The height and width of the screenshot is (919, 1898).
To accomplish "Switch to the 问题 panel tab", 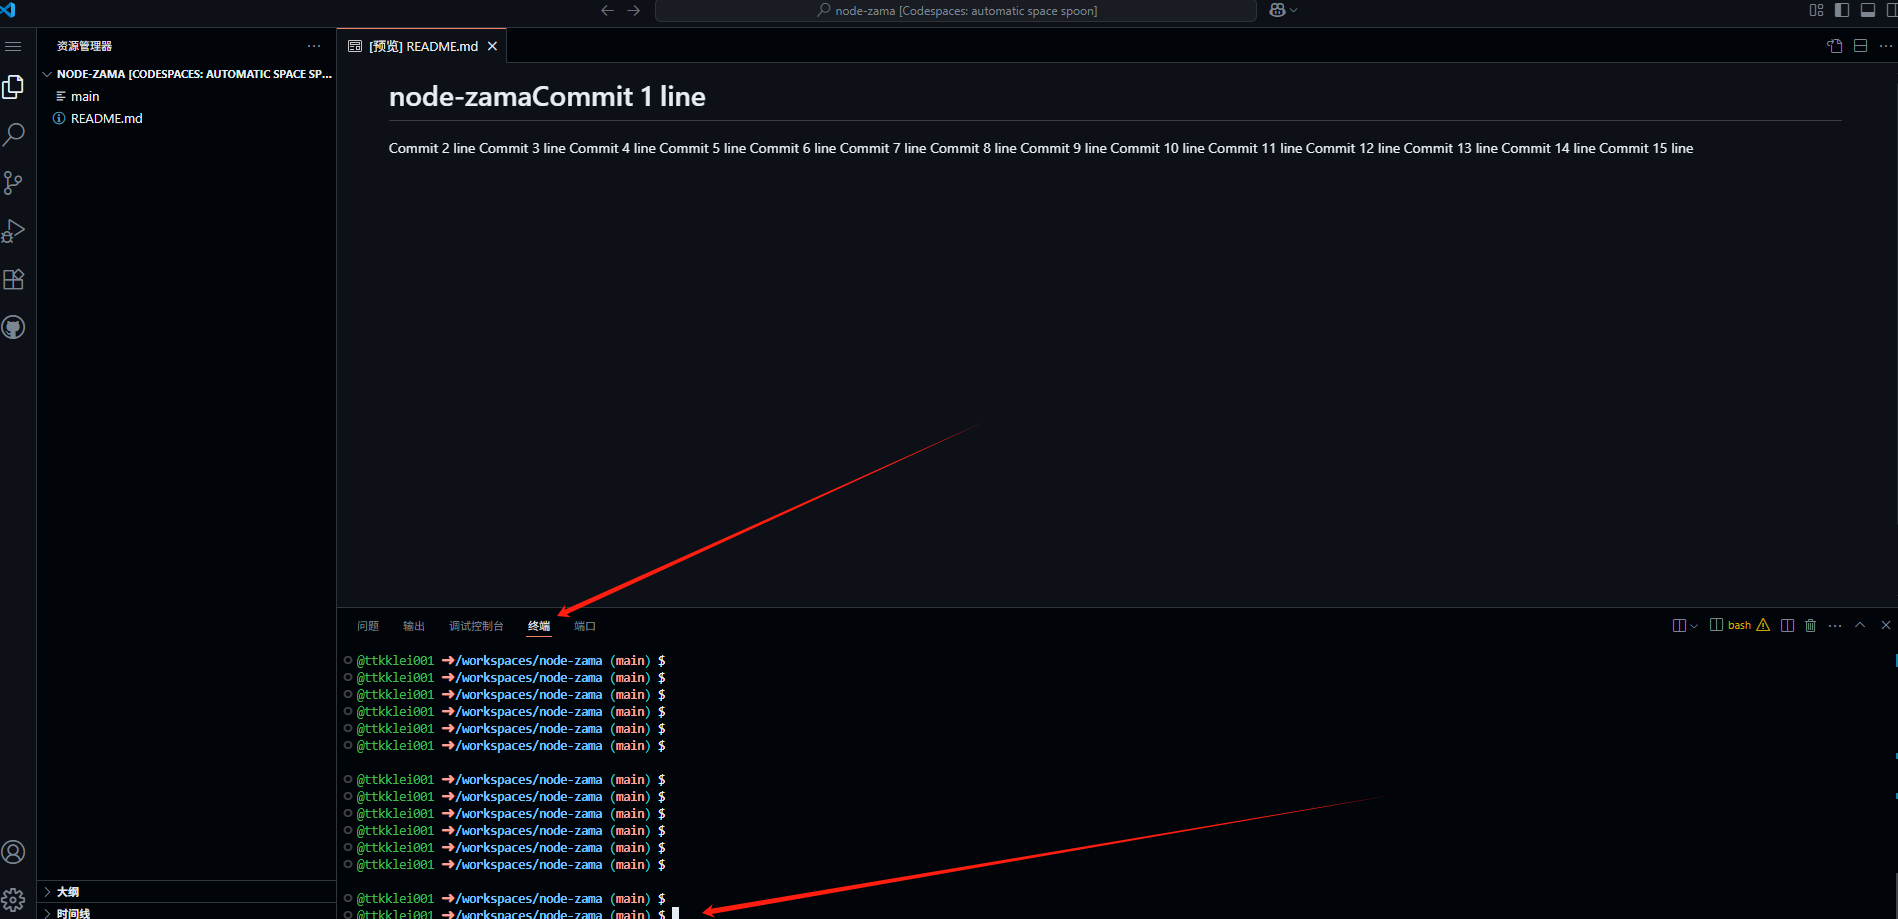I will tap(368, 626).
